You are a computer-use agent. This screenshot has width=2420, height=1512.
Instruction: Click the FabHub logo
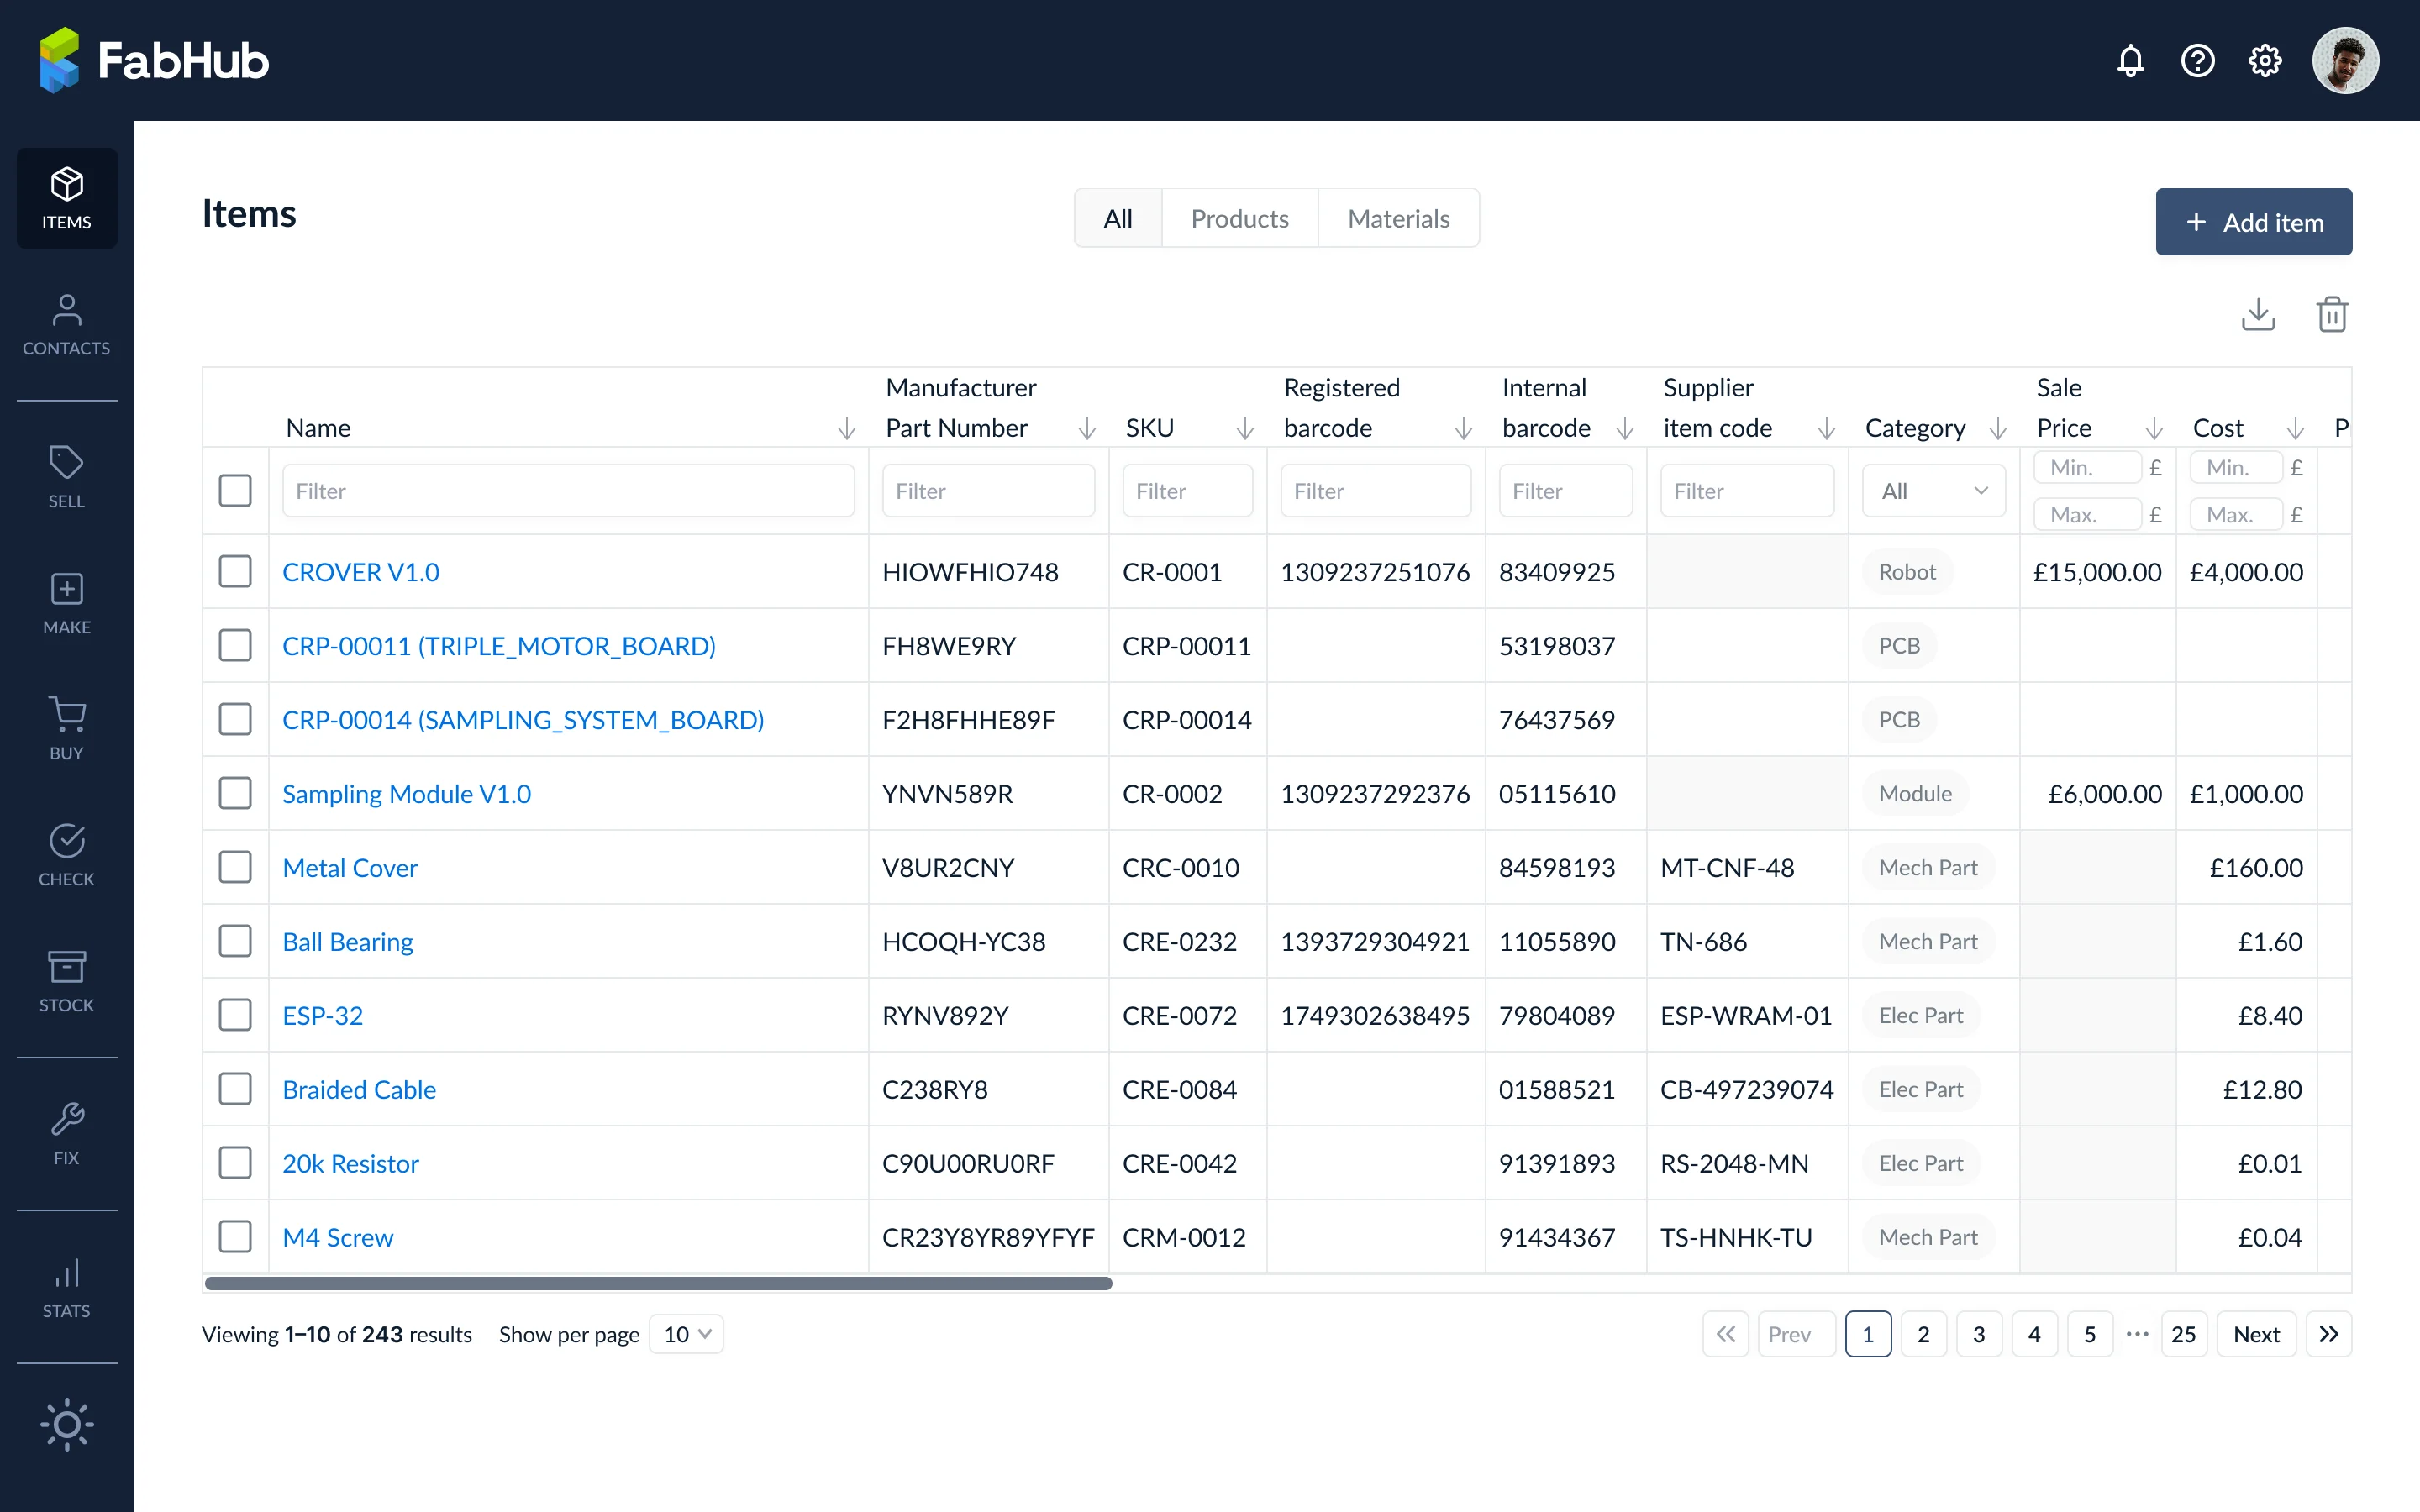coord(154,61)
